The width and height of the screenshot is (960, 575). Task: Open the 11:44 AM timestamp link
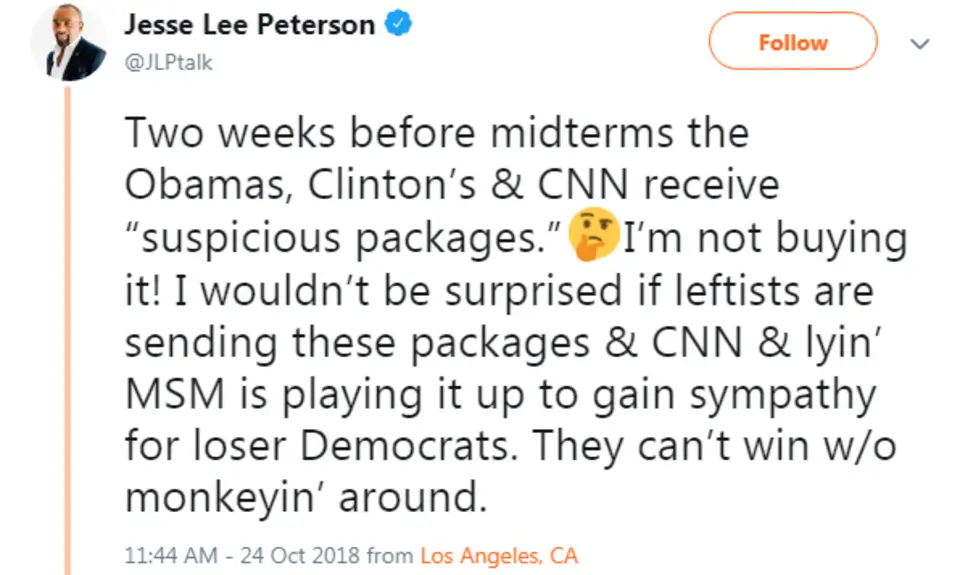161,554
